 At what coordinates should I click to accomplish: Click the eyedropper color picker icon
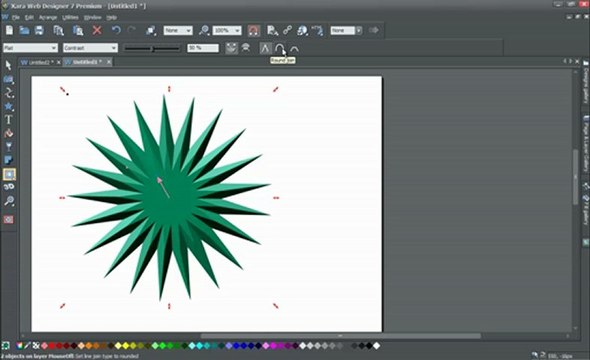click(27, 345)
